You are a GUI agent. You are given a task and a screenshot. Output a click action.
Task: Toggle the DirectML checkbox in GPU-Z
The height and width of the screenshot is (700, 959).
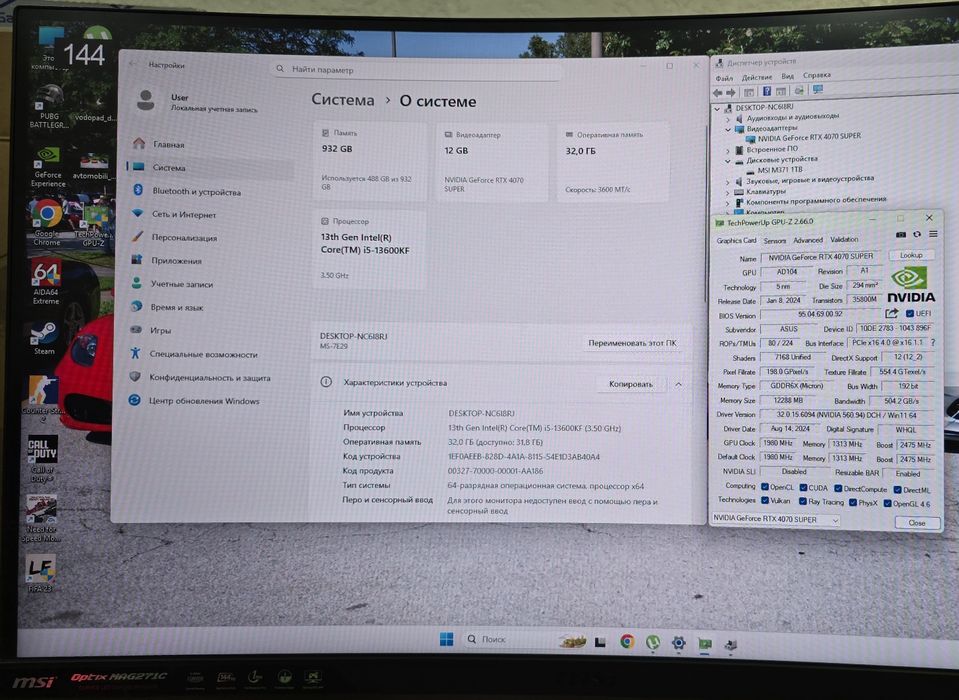(897, 490)
